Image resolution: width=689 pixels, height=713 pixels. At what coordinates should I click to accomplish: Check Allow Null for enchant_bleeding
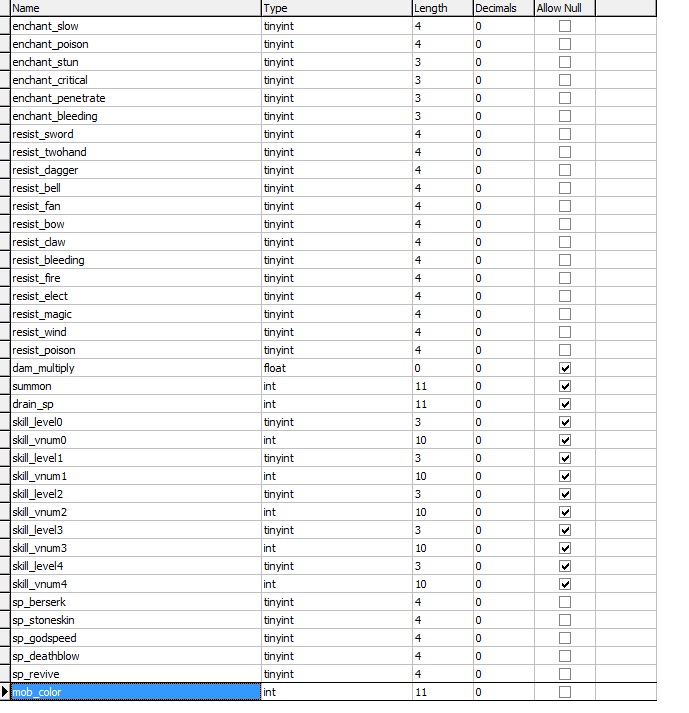pos(564,116)
